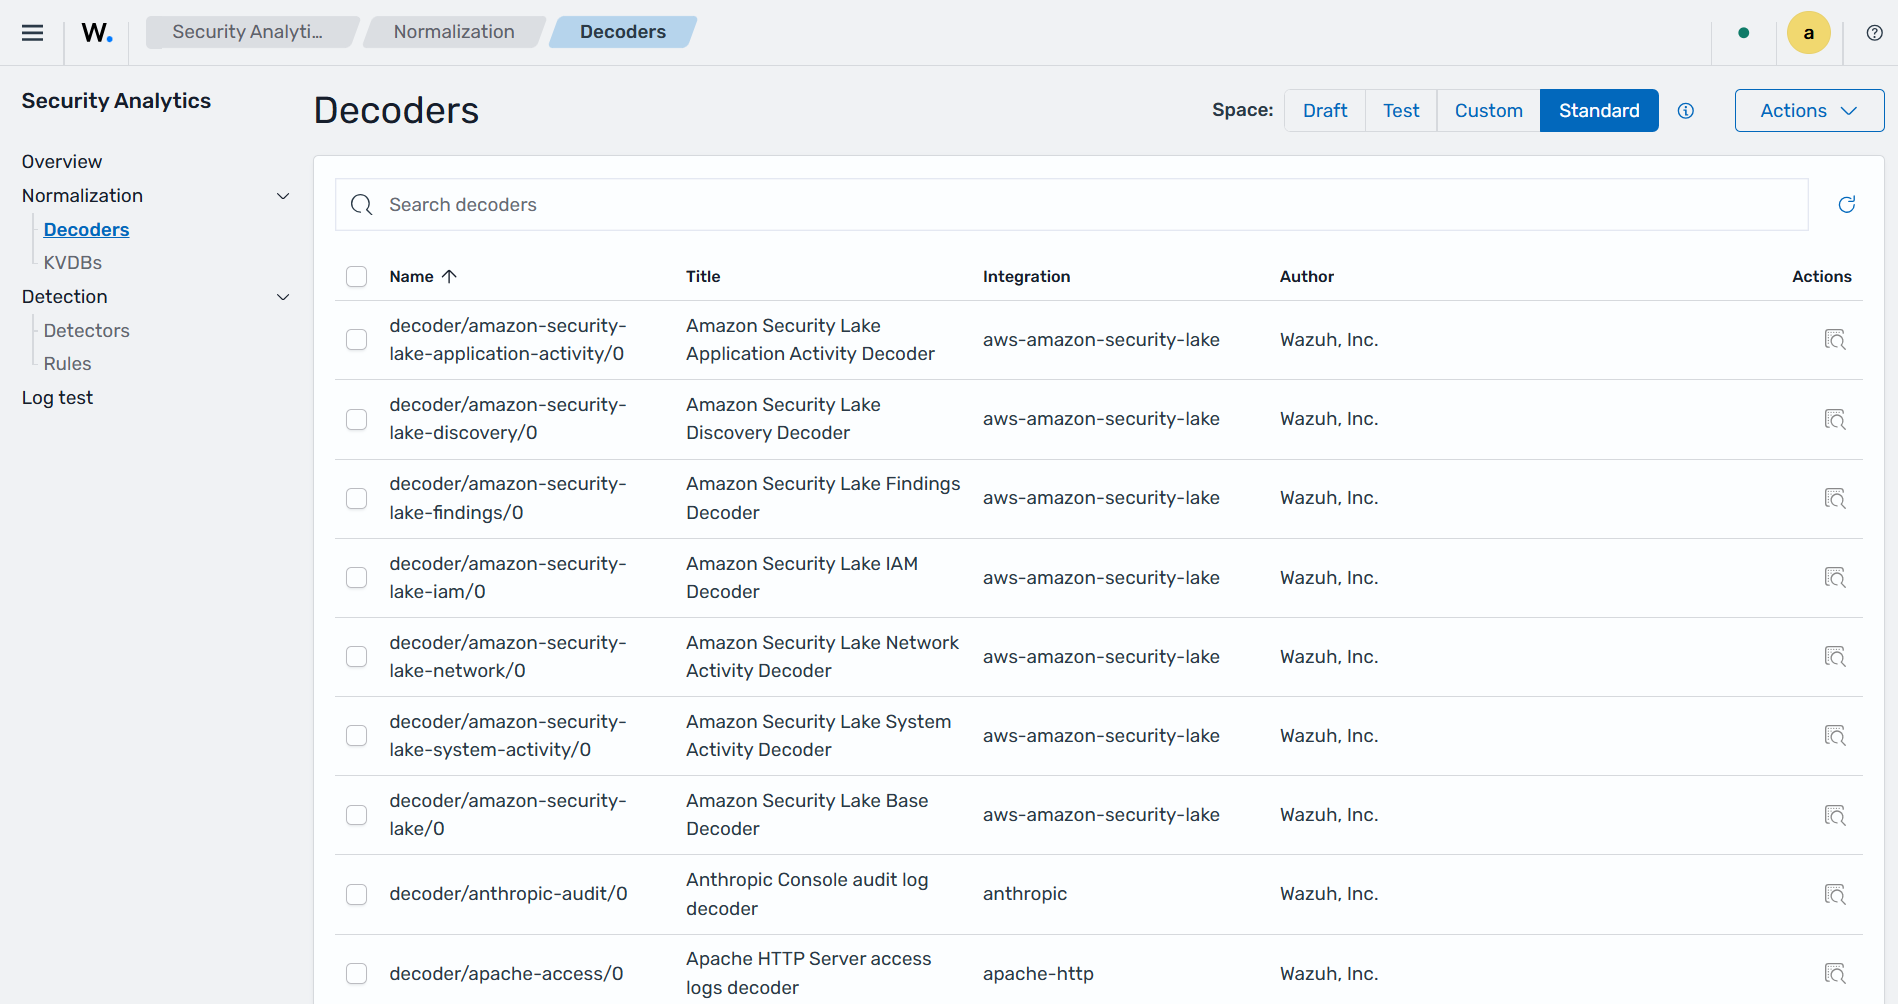Click the green status indicator dot
This screenshot has width=1898, height=1004.
(x=1744, y=33)
